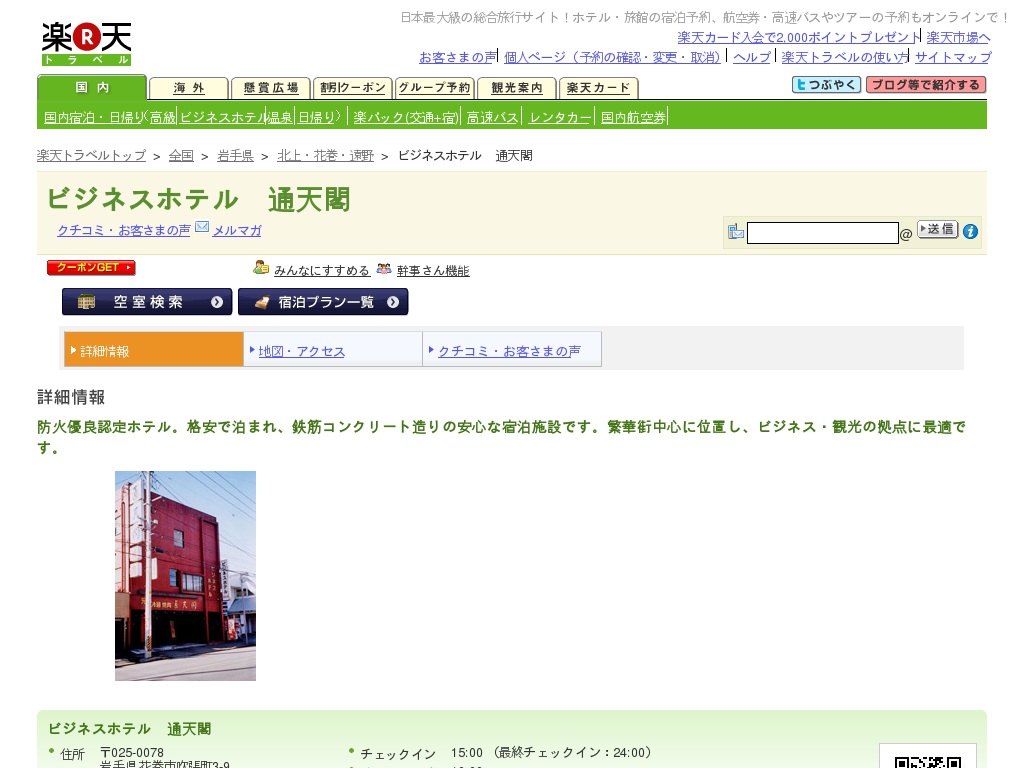Select the 国内 tab
The image size is (1024, 768).
[x=92, y=88]
